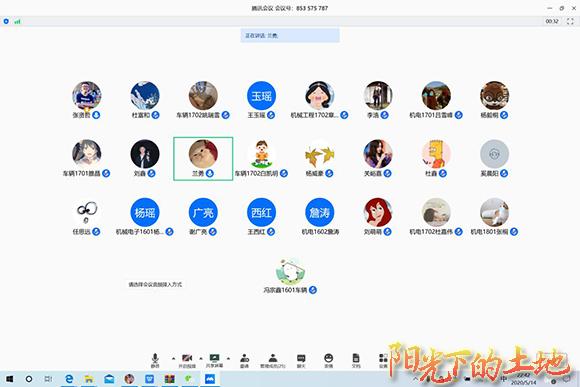Open the documents icon in the toolbar
Image resolution: width=580 pixels, height=387 pixels.
tap(356, 360)
